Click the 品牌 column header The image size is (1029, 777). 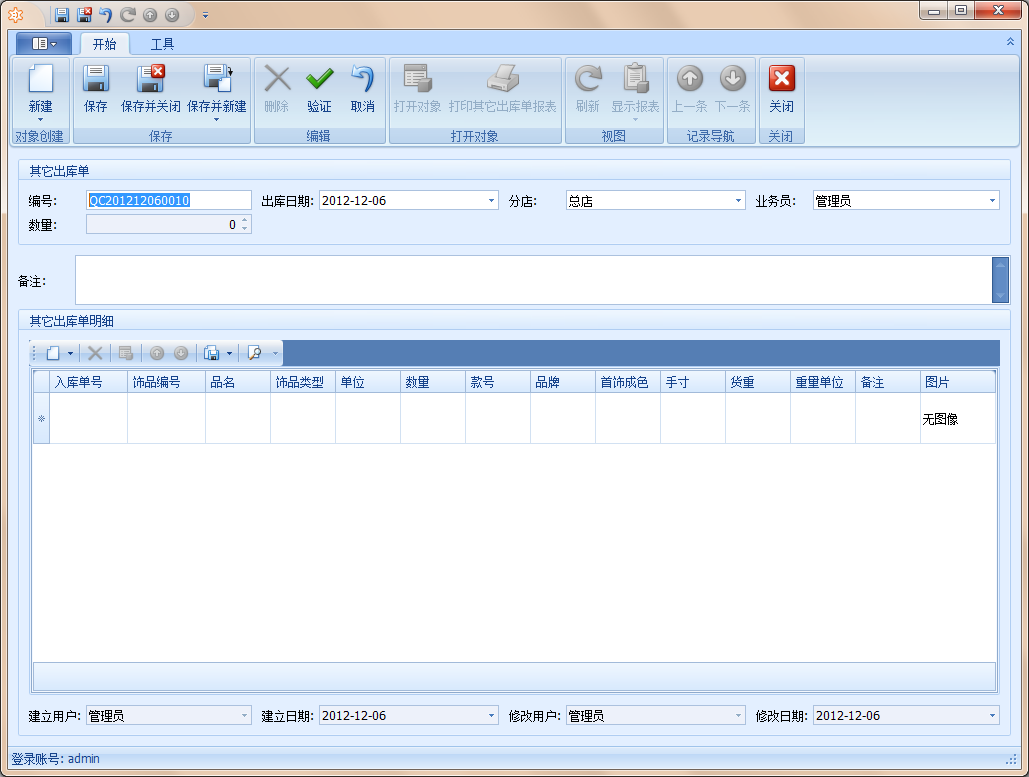coord(563,382)
